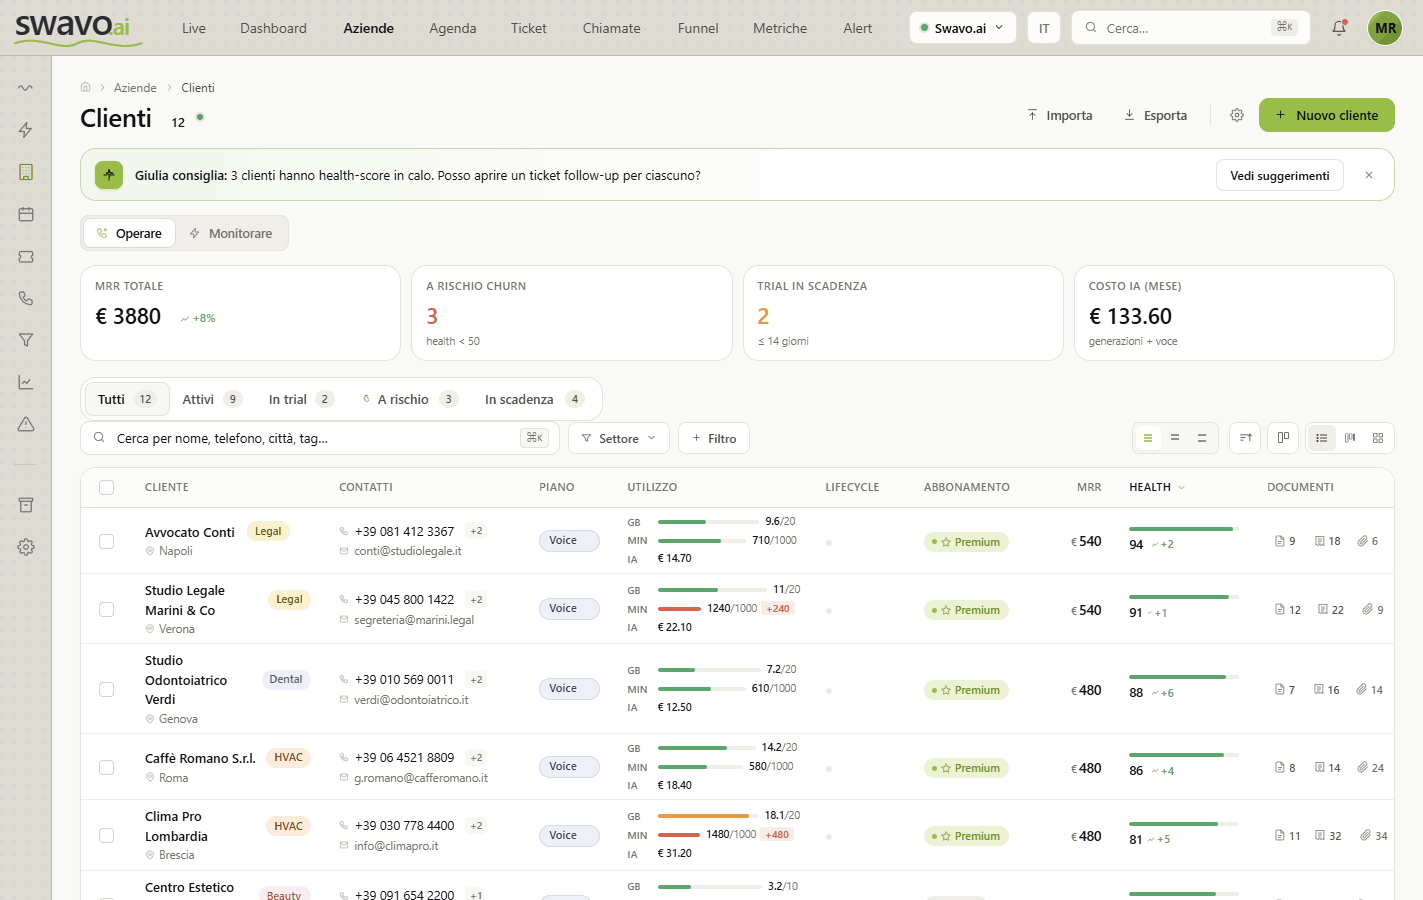The width and height of the screenshot is (1423, 900).
Task: Click the sort order icon
Action: click(x=1245, y=438)
